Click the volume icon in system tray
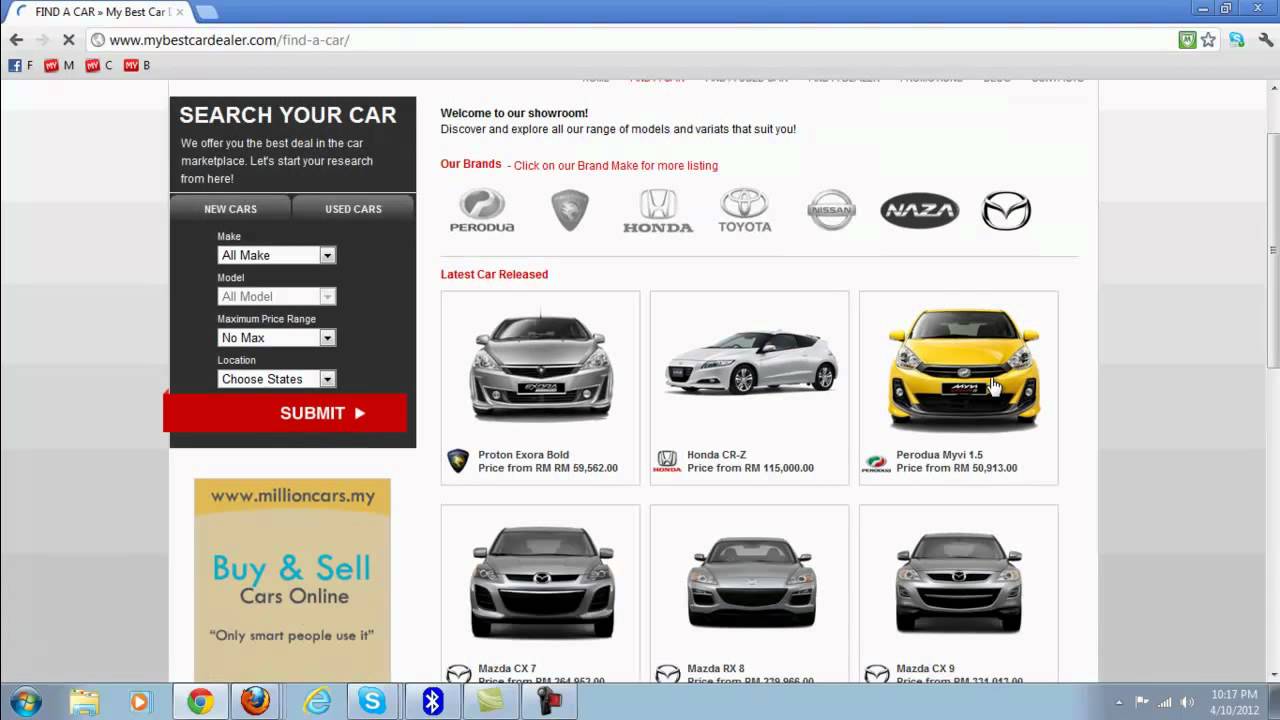This screenshot has height=720, width=1280. [x=1188, y=702]
